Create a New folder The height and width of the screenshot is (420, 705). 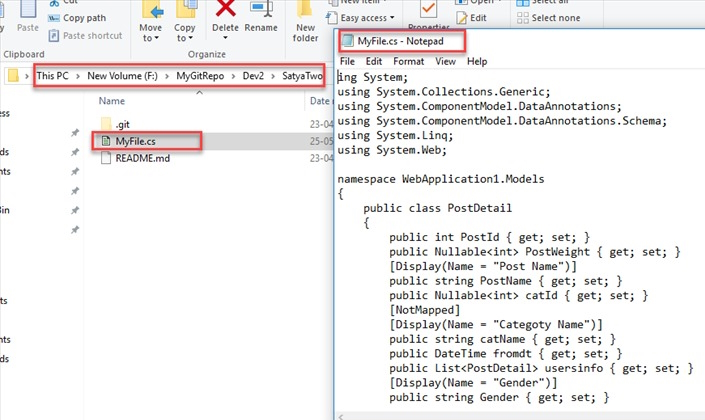tap(305, 22)
